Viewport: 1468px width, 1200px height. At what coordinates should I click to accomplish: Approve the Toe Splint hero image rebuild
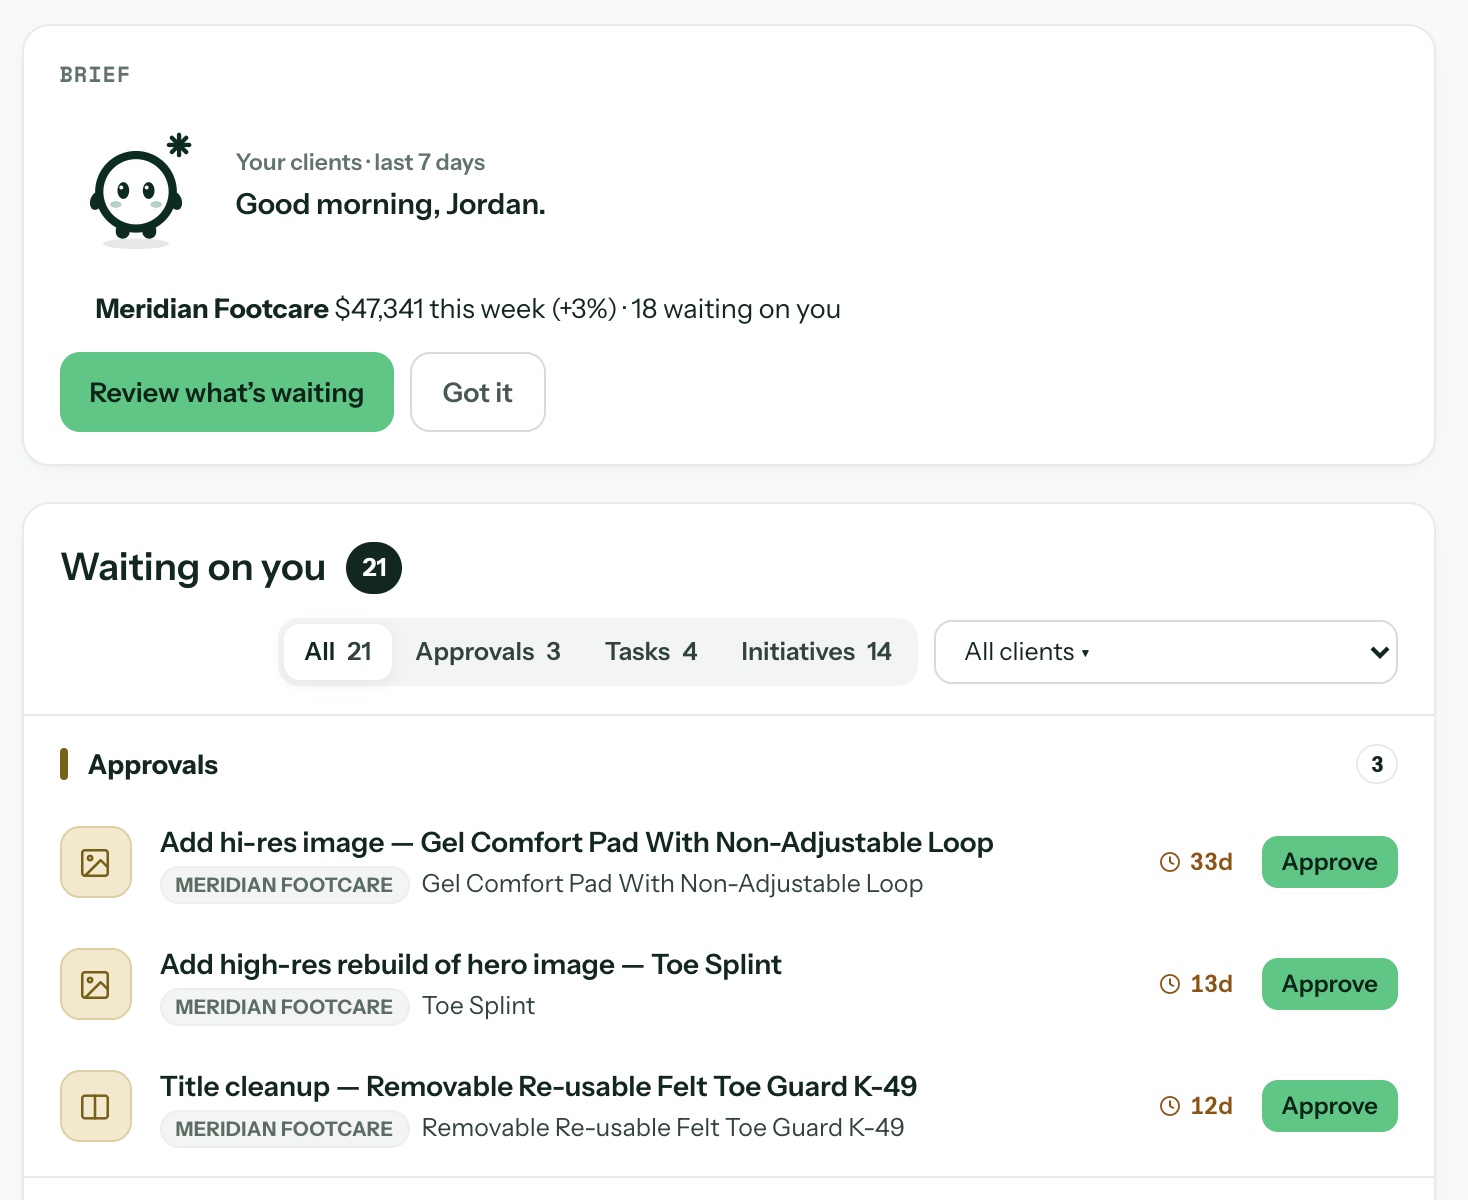(1329, 984)
